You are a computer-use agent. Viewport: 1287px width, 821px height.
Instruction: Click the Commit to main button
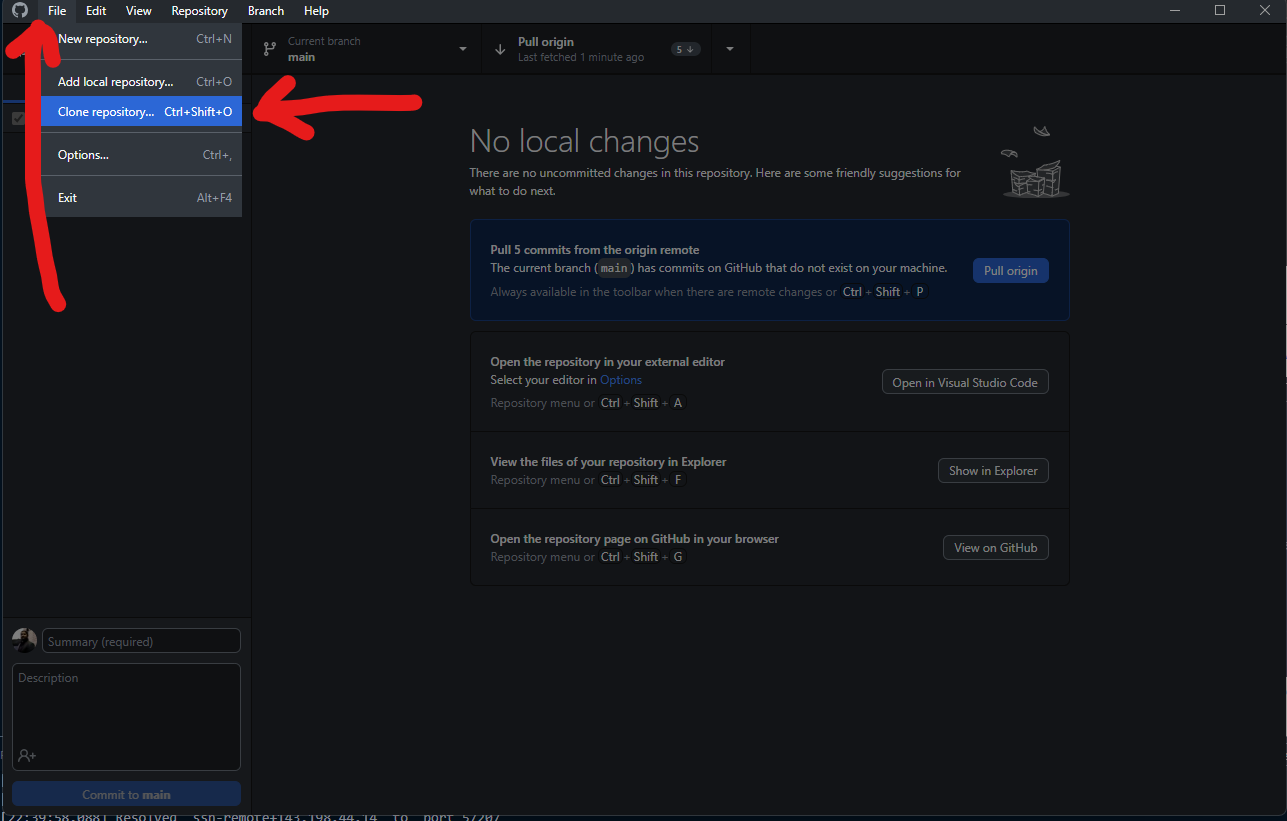(x=126, y=794)
